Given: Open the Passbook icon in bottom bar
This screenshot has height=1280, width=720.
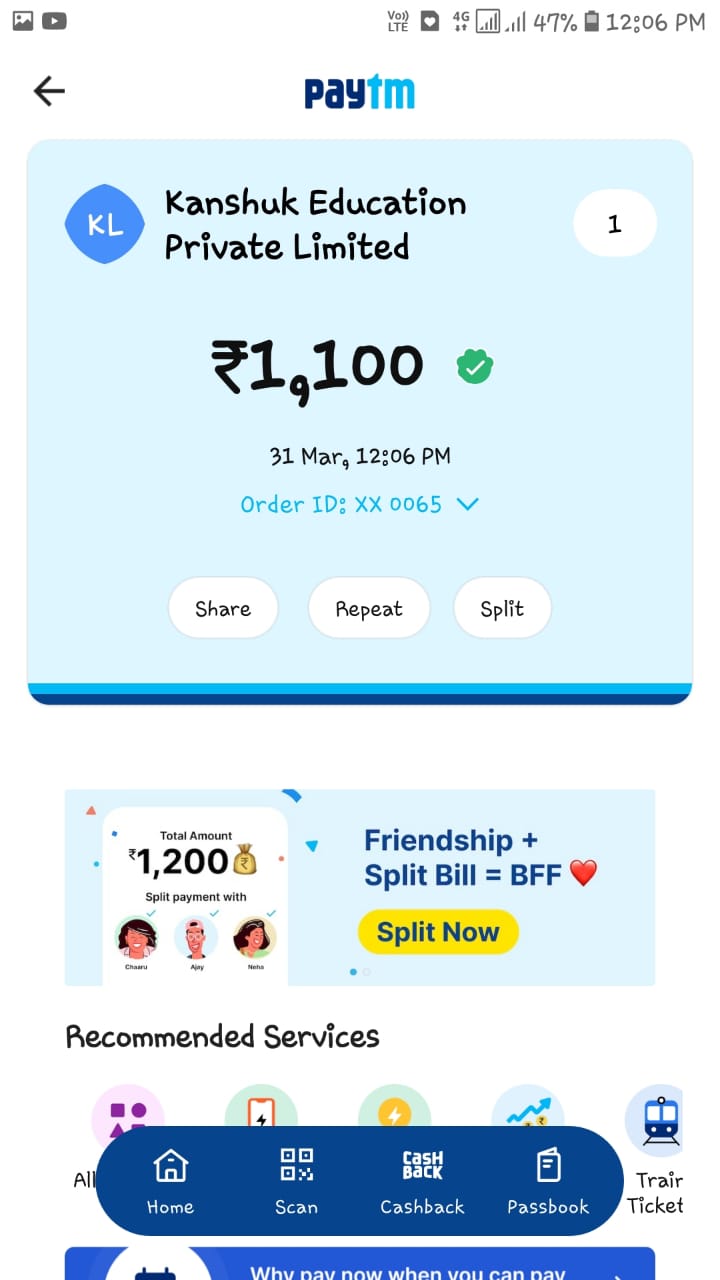Looking at the screenshot, I should (x=548, y=1181).
